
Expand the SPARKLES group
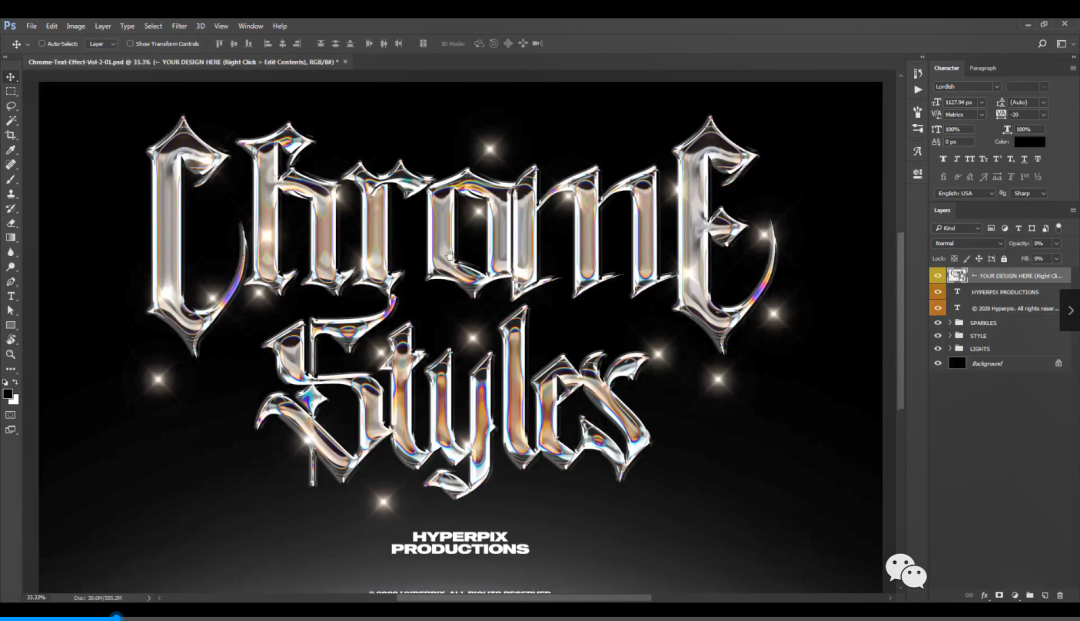coord(950,323)
